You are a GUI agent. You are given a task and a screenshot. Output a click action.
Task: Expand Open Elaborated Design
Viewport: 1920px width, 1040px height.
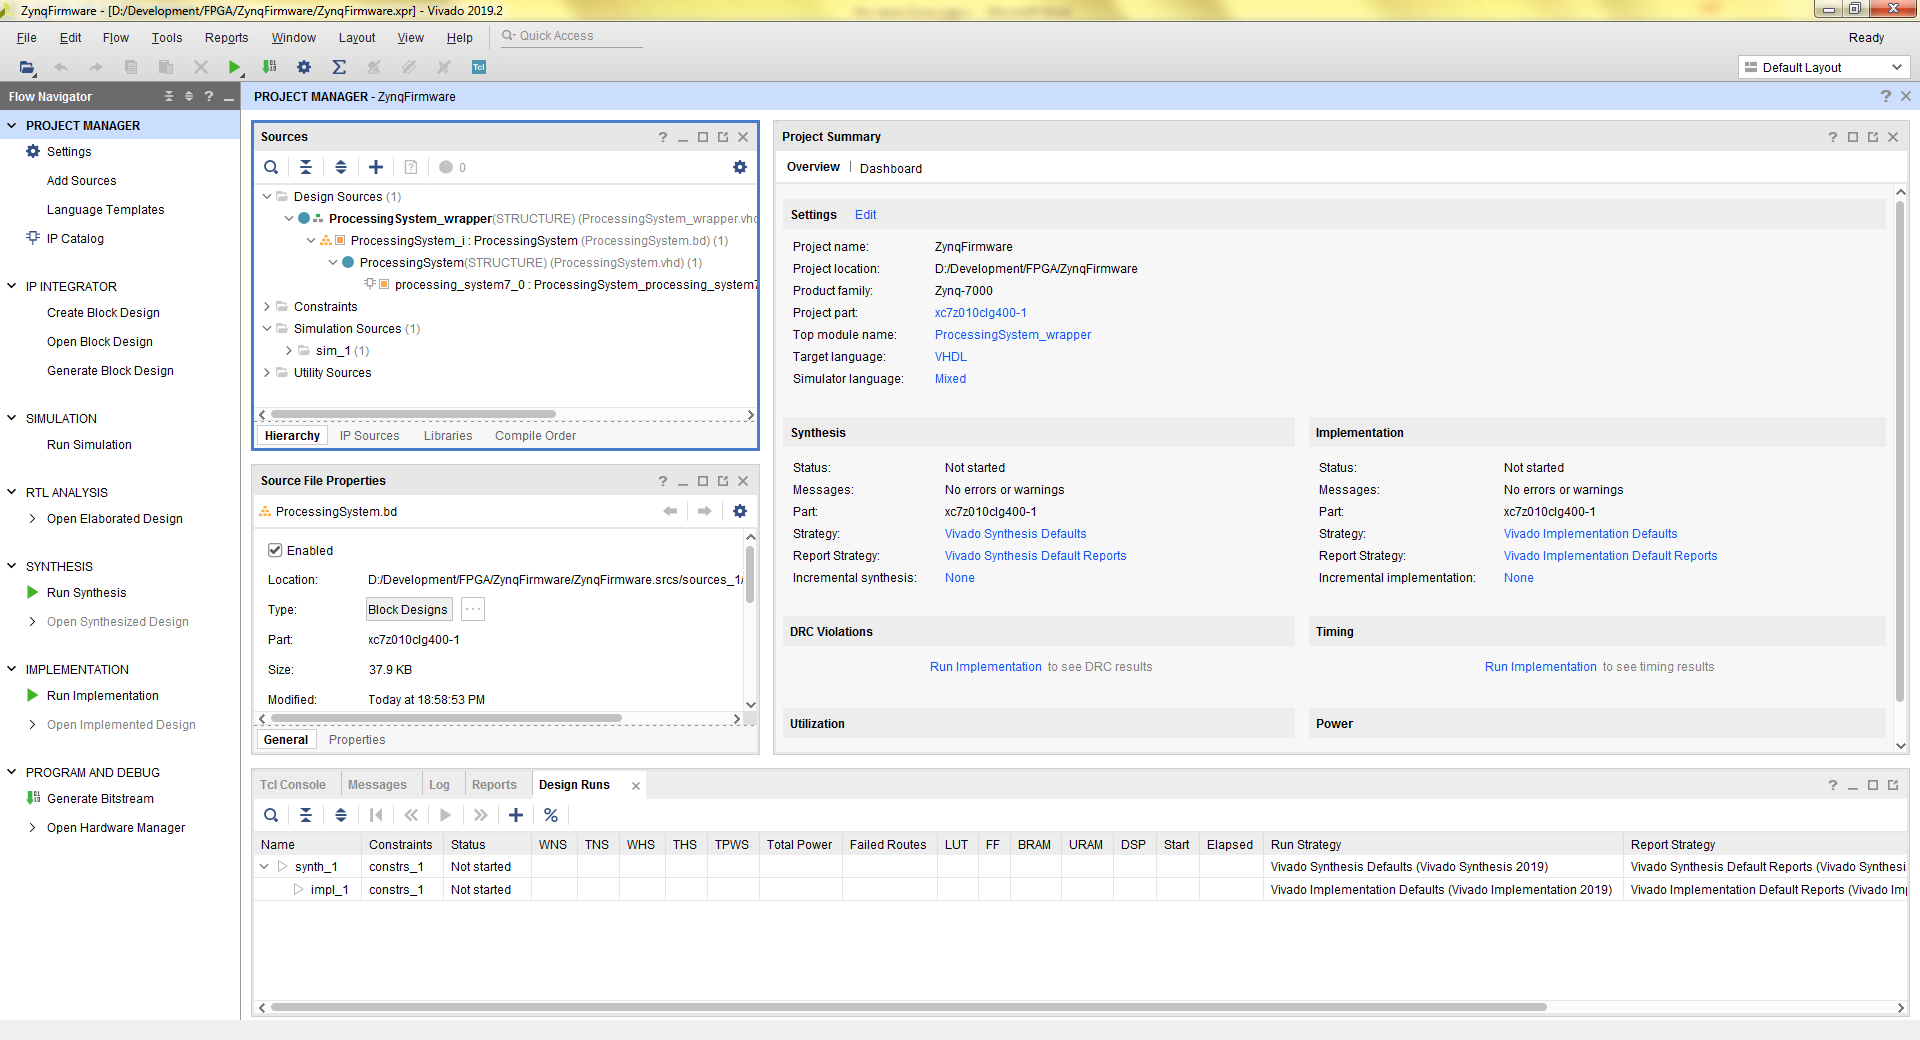[33, 518]
